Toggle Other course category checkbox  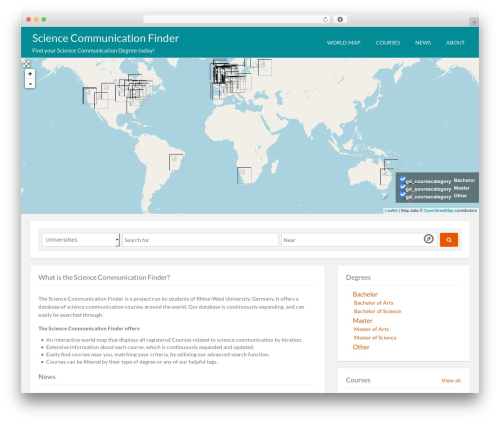click(x=403, y=195)
